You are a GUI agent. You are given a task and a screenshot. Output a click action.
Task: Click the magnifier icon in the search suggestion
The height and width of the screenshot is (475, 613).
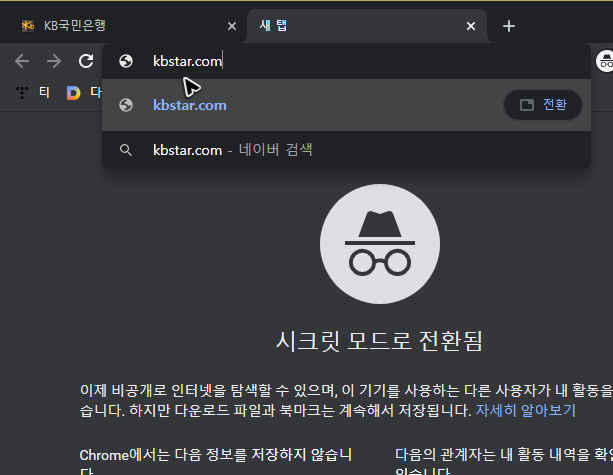[125, 150]
